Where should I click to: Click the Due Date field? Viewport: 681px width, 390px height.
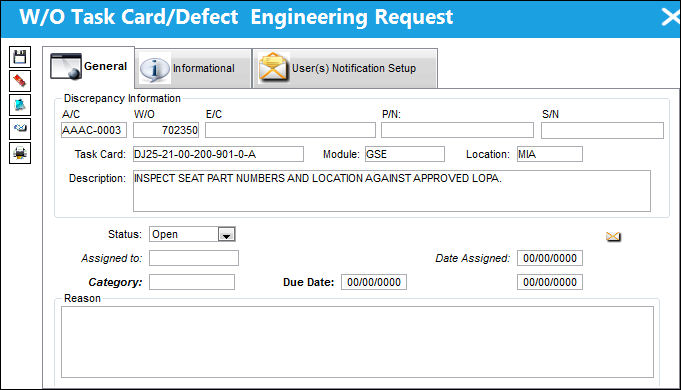374,282
